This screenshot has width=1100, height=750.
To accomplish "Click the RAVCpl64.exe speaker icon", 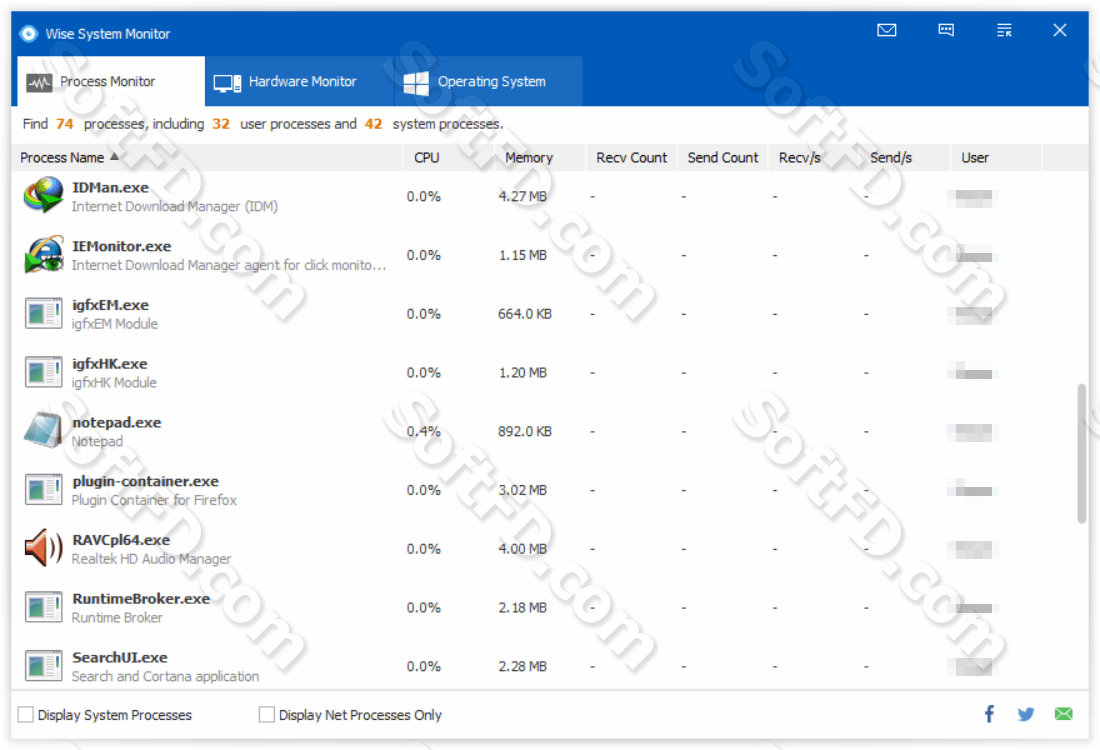I will [43, 548].
